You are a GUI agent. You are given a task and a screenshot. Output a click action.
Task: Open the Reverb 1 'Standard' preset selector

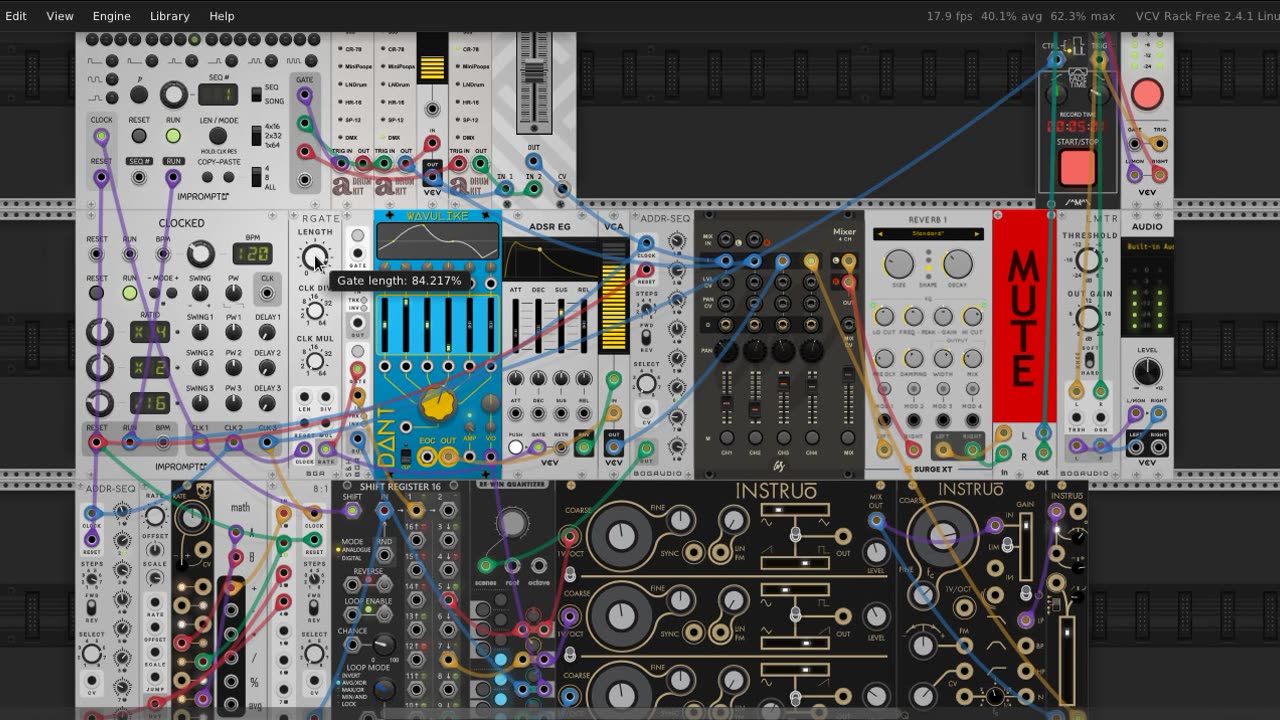pos(928,234)
